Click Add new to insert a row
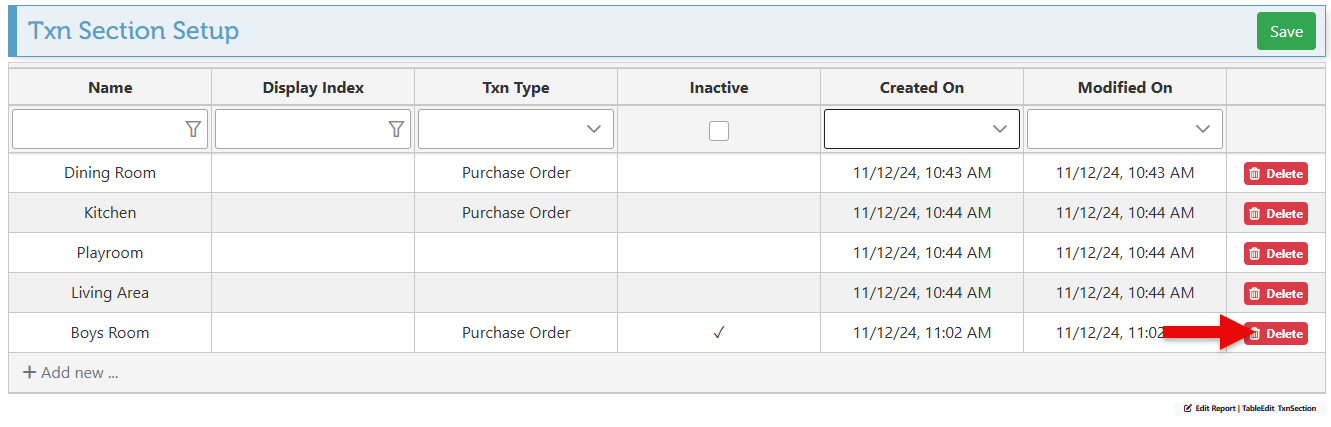 coord(70,373)
